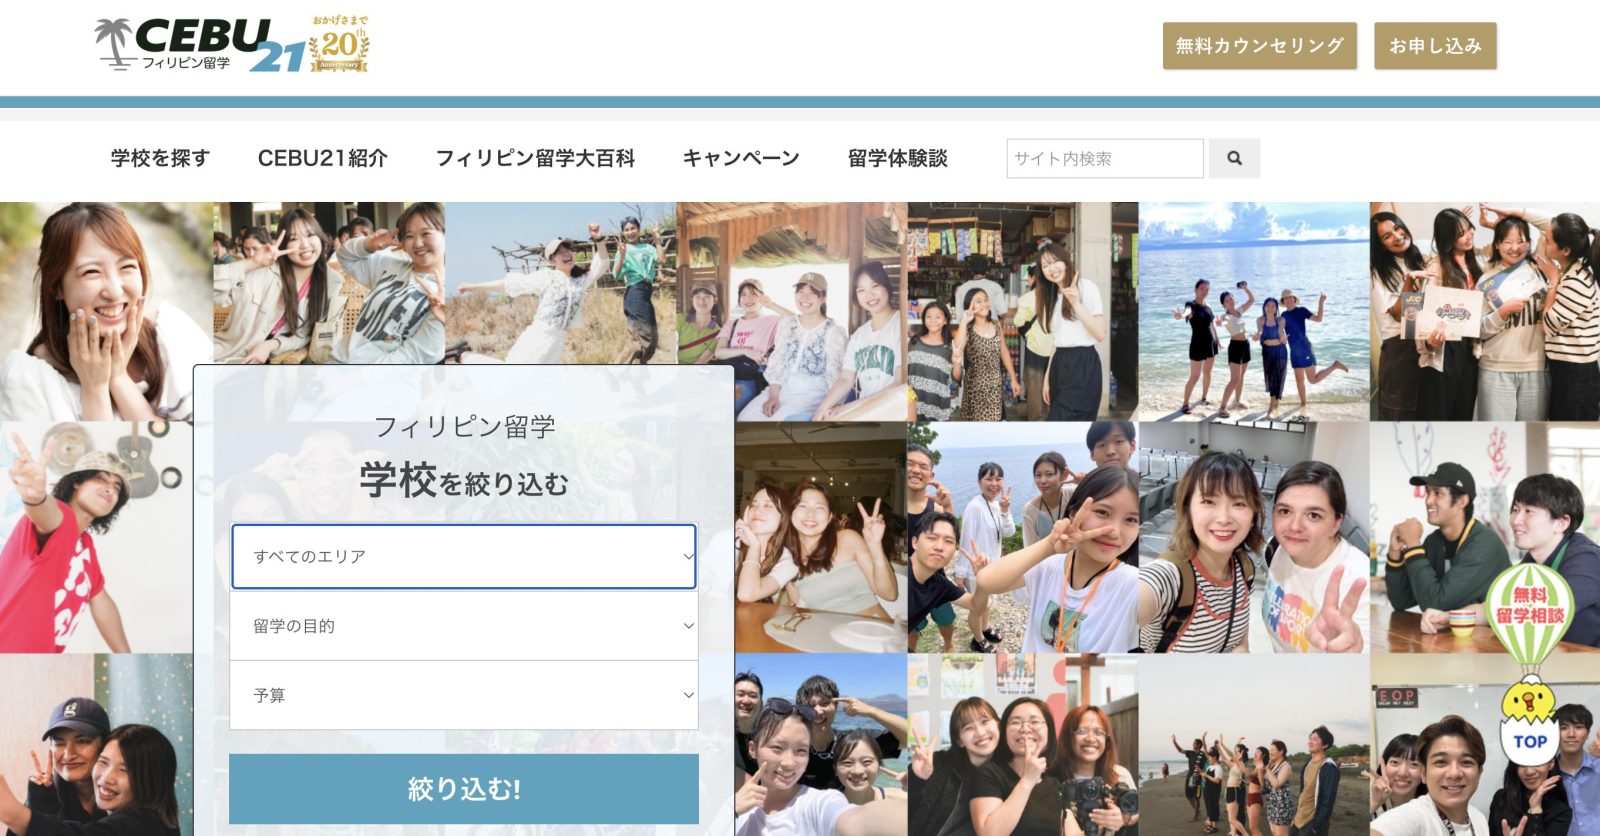The height and width of the screenshot is (836, 1600).
Task: Jump to top with chick TOP icon
Action: click(1529, 723)
